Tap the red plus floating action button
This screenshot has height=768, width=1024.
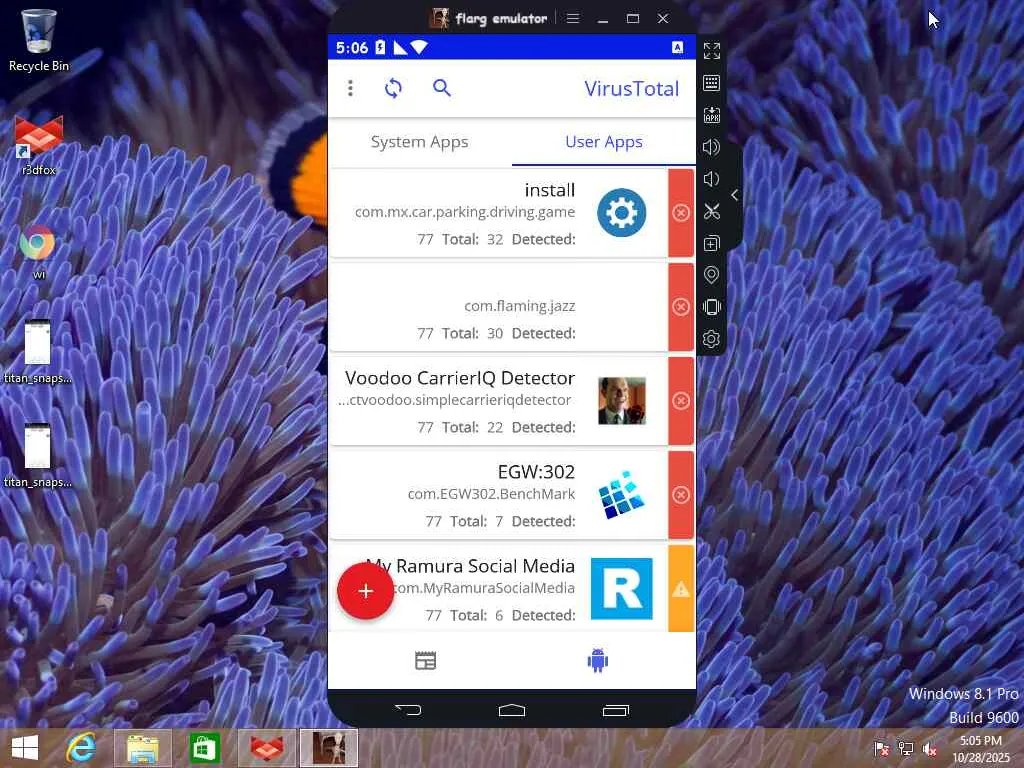tap(366, 591)
